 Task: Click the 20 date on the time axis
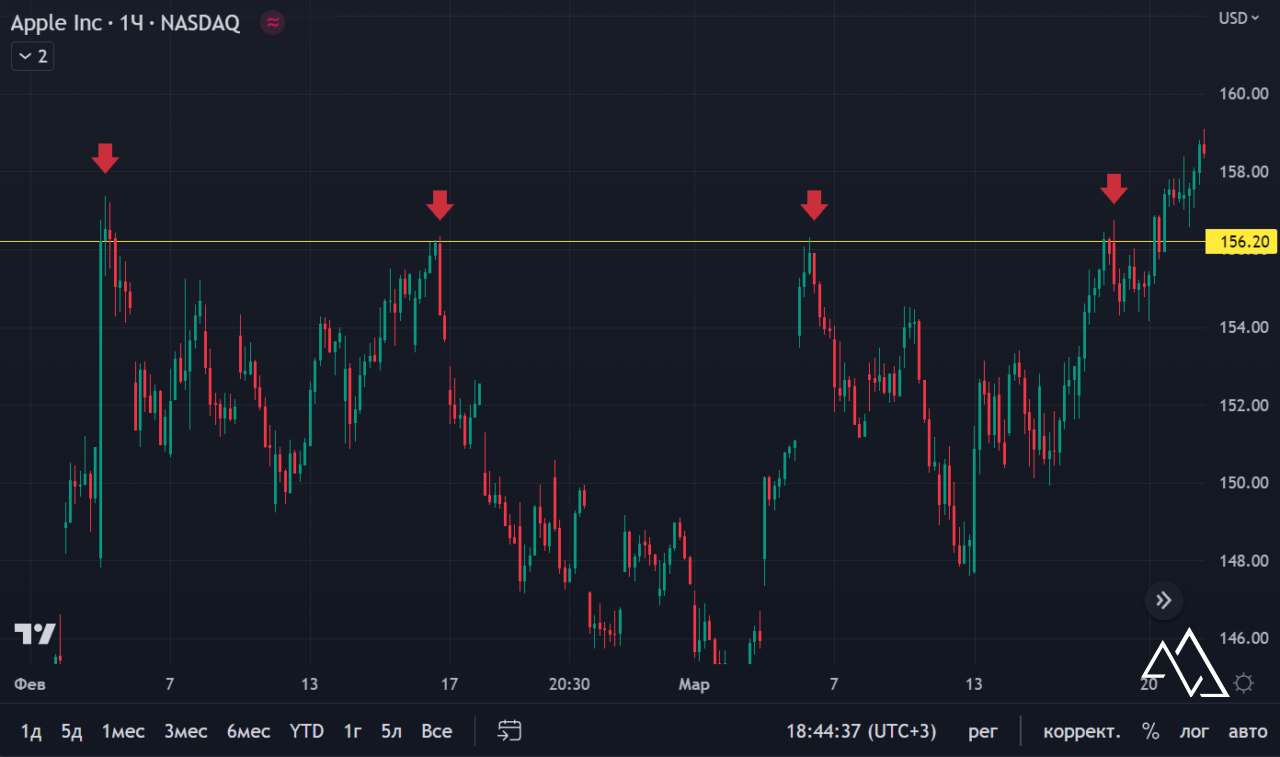click(x=1149, y=684)
